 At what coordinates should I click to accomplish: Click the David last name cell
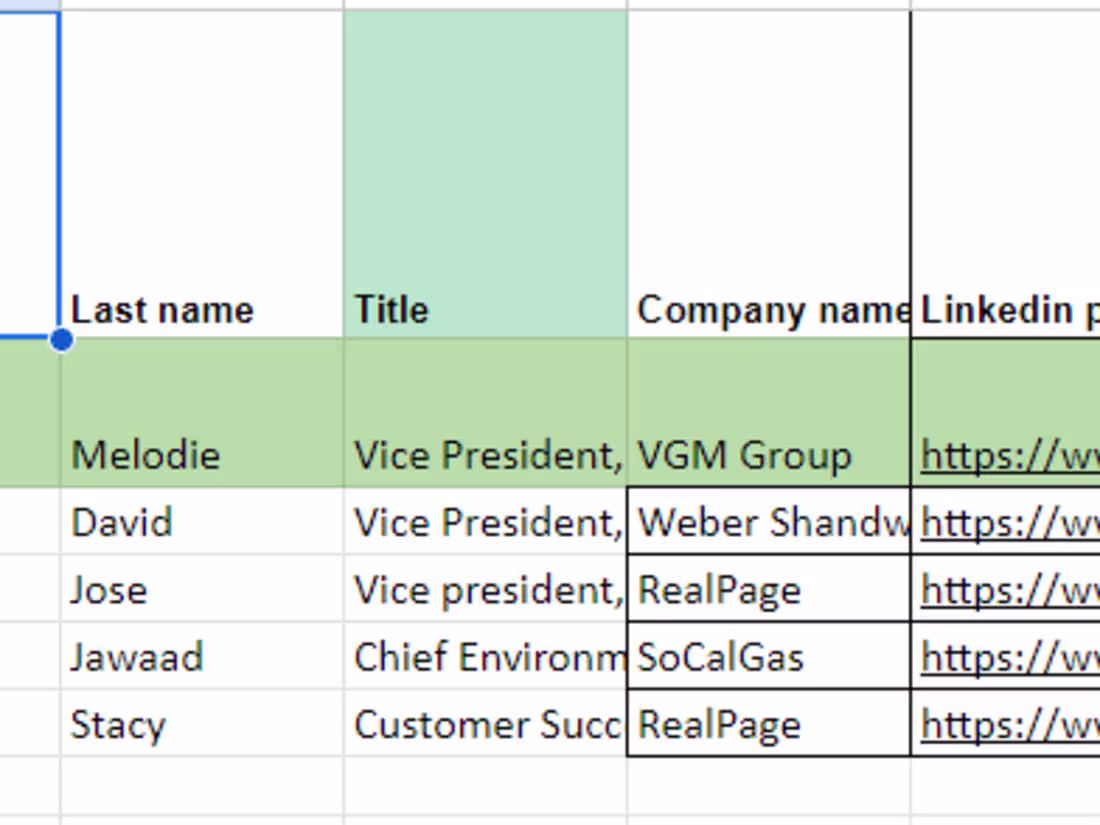[202, 521]
